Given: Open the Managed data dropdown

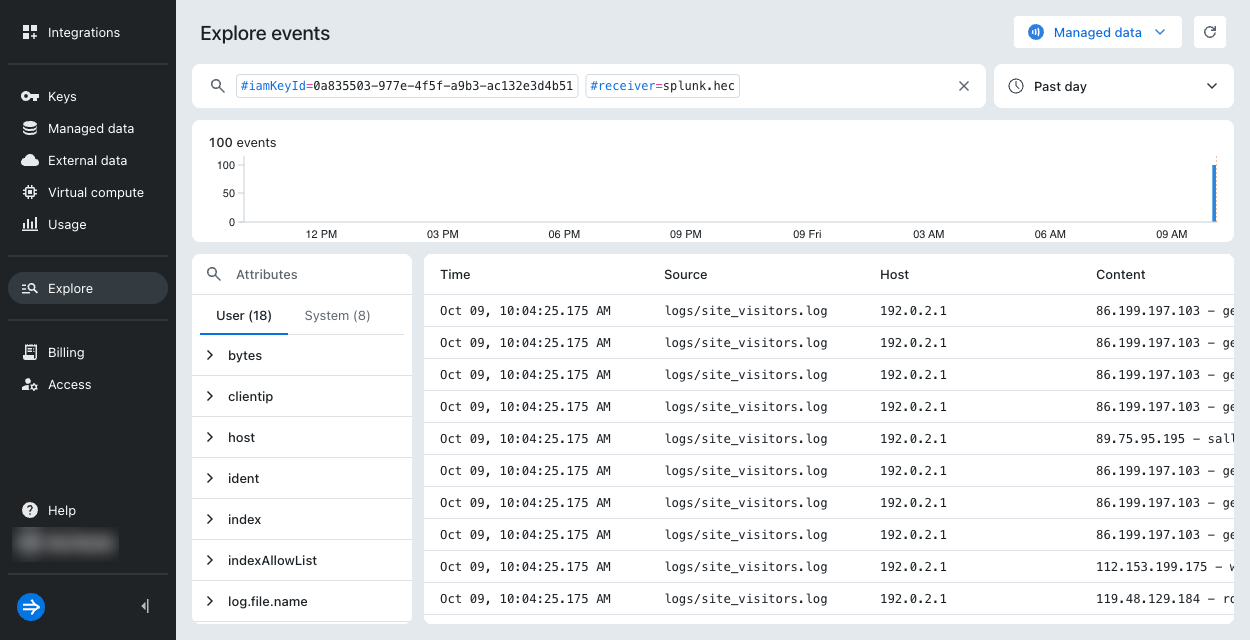Looking at the screenshot, I should click(x=1097, y=32).
